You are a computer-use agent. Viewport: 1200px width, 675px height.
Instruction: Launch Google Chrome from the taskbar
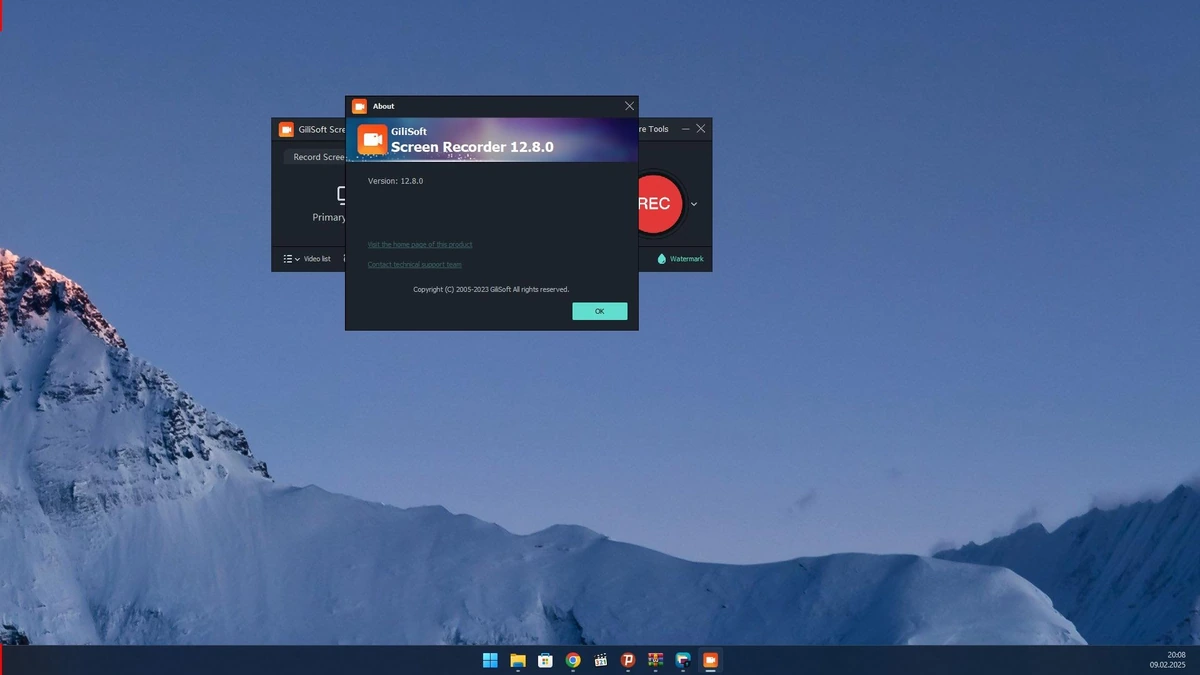573,660
